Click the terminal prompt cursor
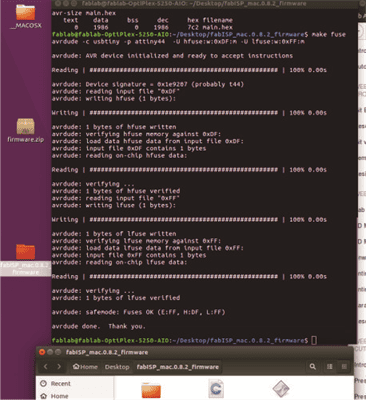Screen dimensions: 366x400 pos(314,340)
